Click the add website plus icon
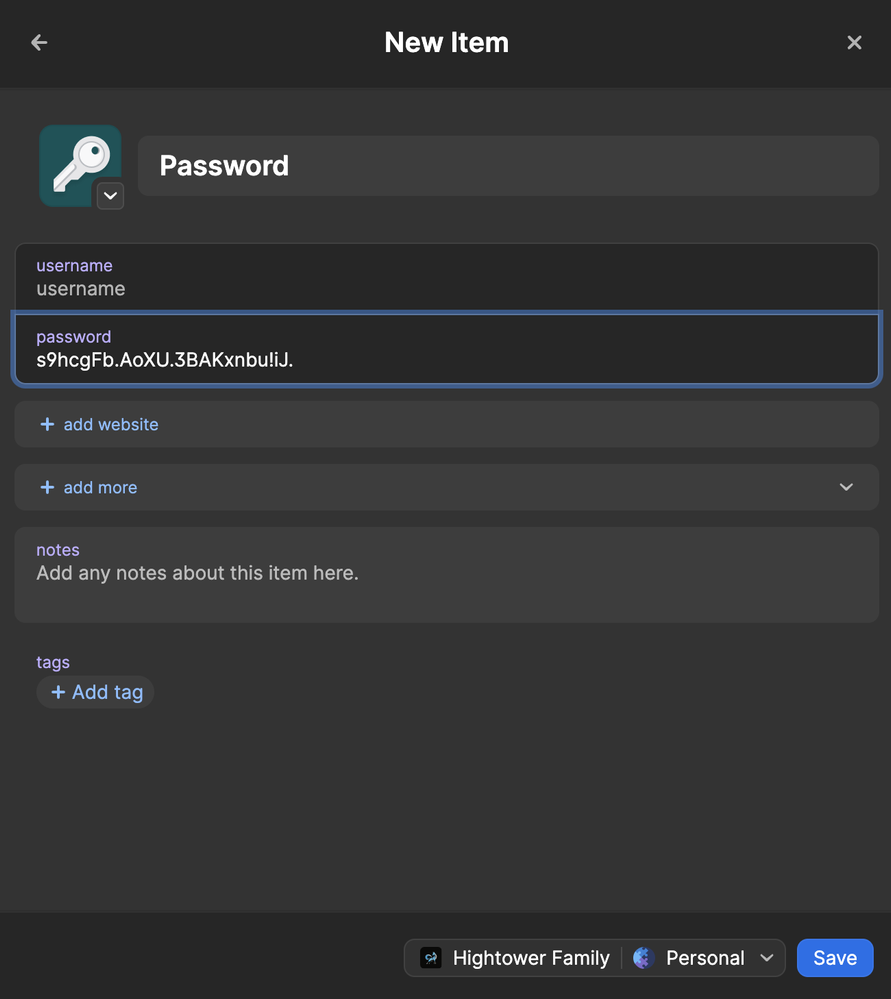The height and width of the screenshot is (999, 891). click(47, 425)
